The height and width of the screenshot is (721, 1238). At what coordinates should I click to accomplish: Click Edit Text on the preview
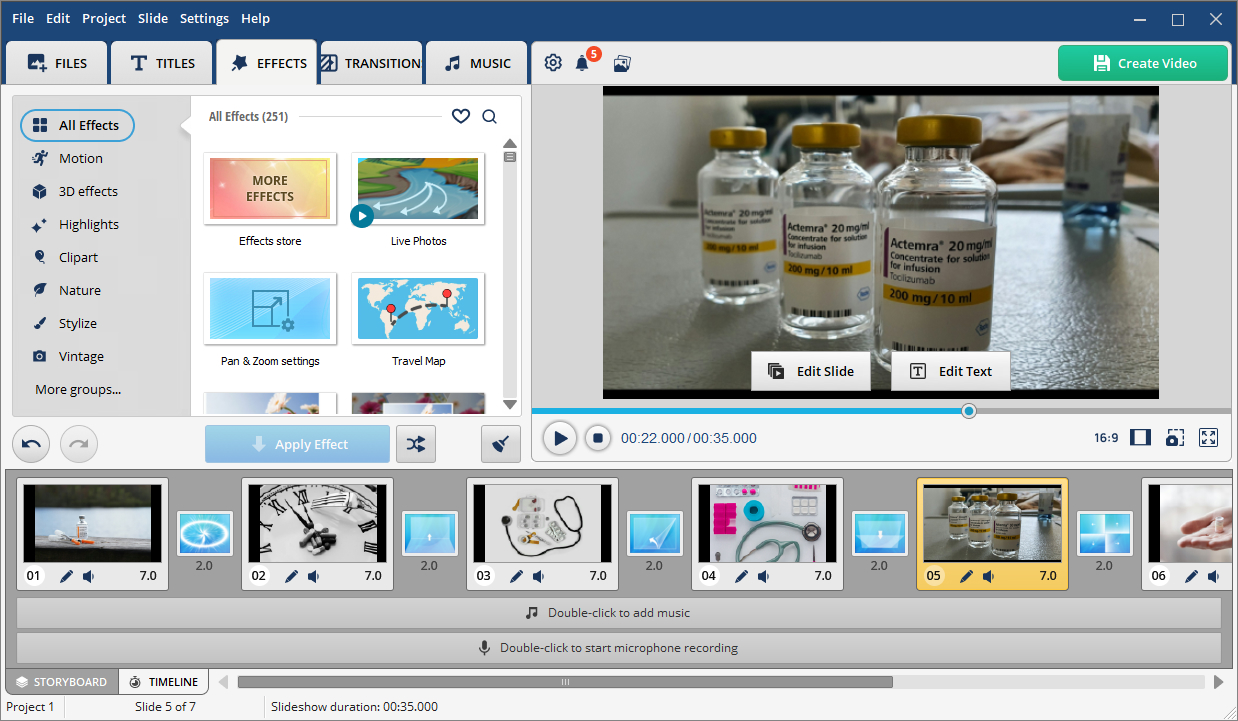(x=951, y=371)
